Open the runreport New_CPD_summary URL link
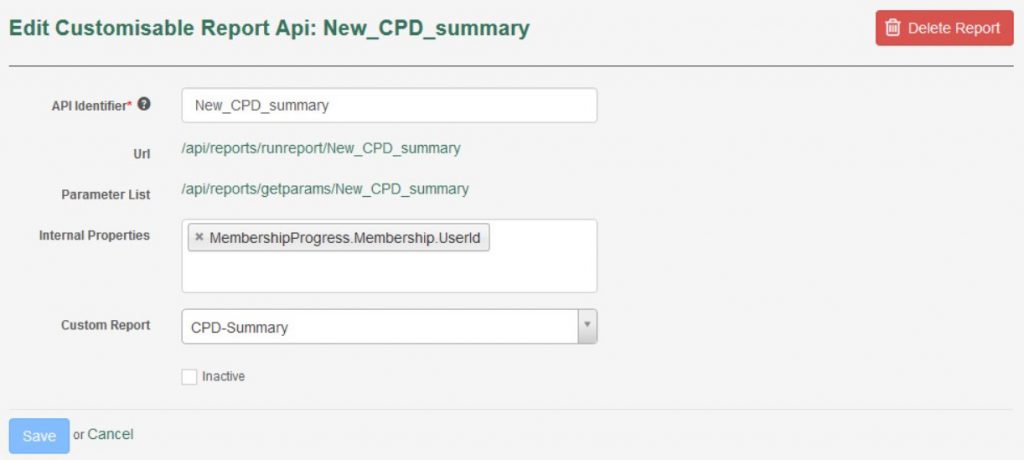 click(x=320, y=148)
